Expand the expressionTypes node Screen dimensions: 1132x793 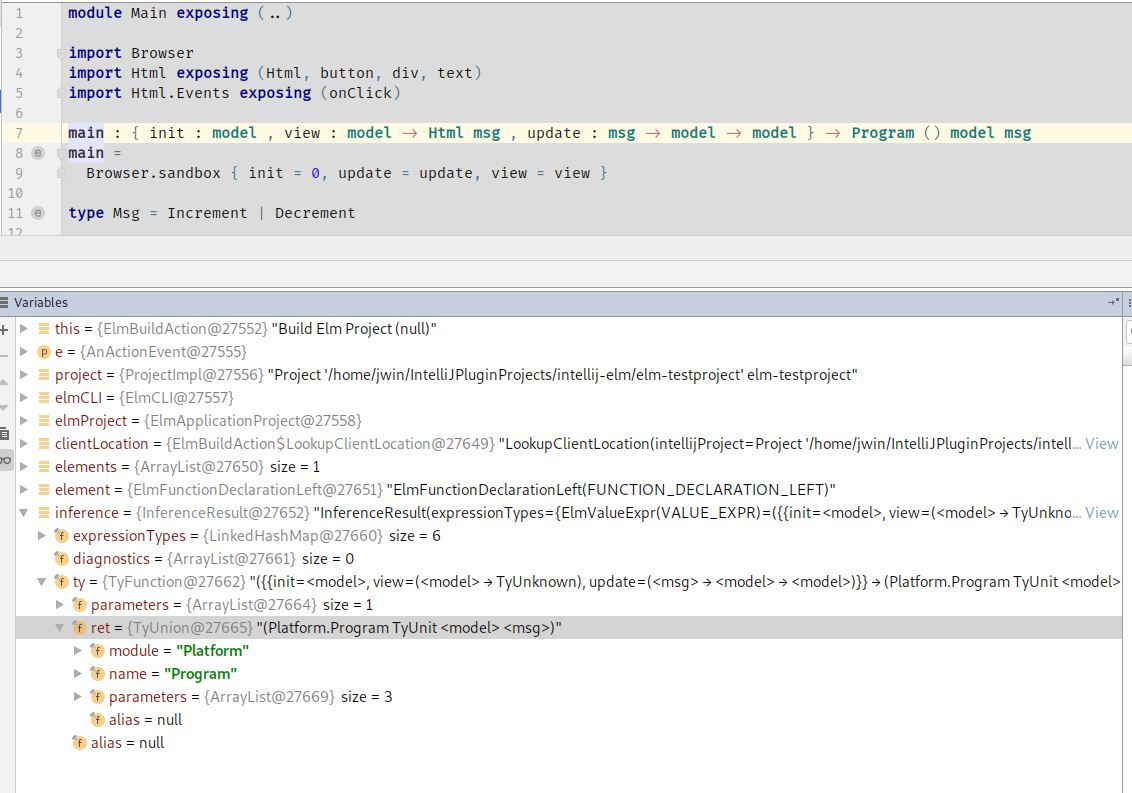click(41, 535)
